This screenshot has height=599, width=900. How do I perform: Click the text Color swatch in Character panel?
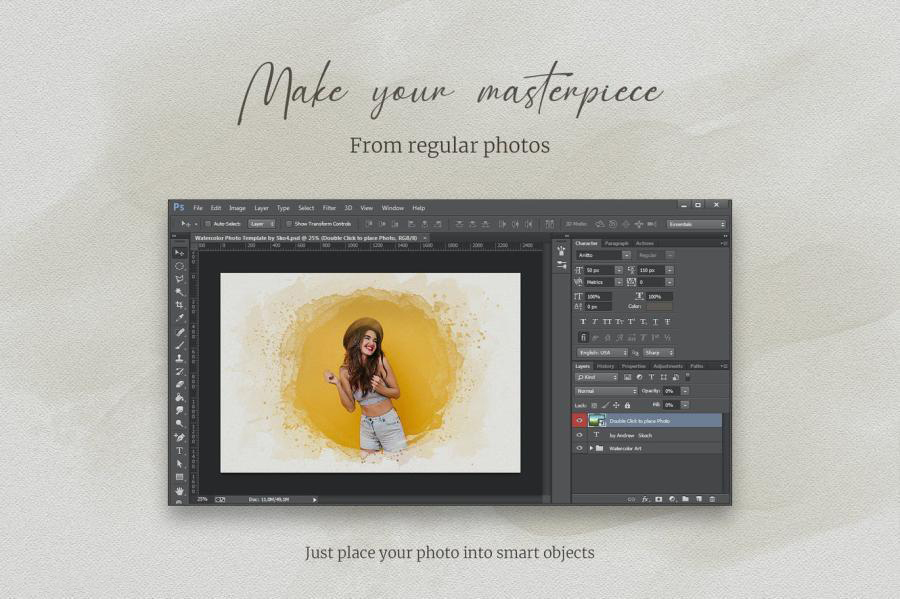pyautogui.click(x=659, y=307)
